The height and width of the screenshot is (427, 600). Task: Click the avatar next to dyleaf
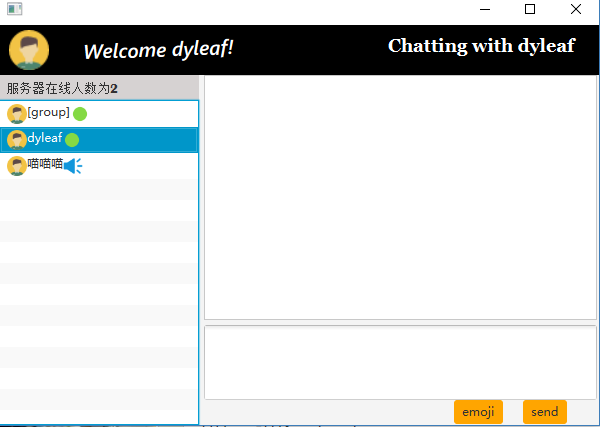click(x=17, y=140)
